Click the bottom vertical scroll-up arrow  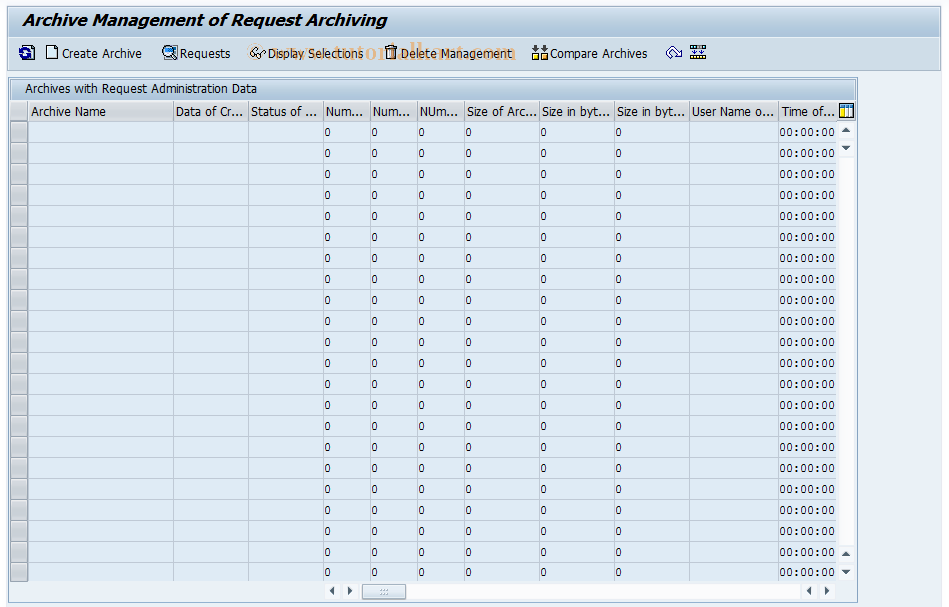click(x=846, y=554)
